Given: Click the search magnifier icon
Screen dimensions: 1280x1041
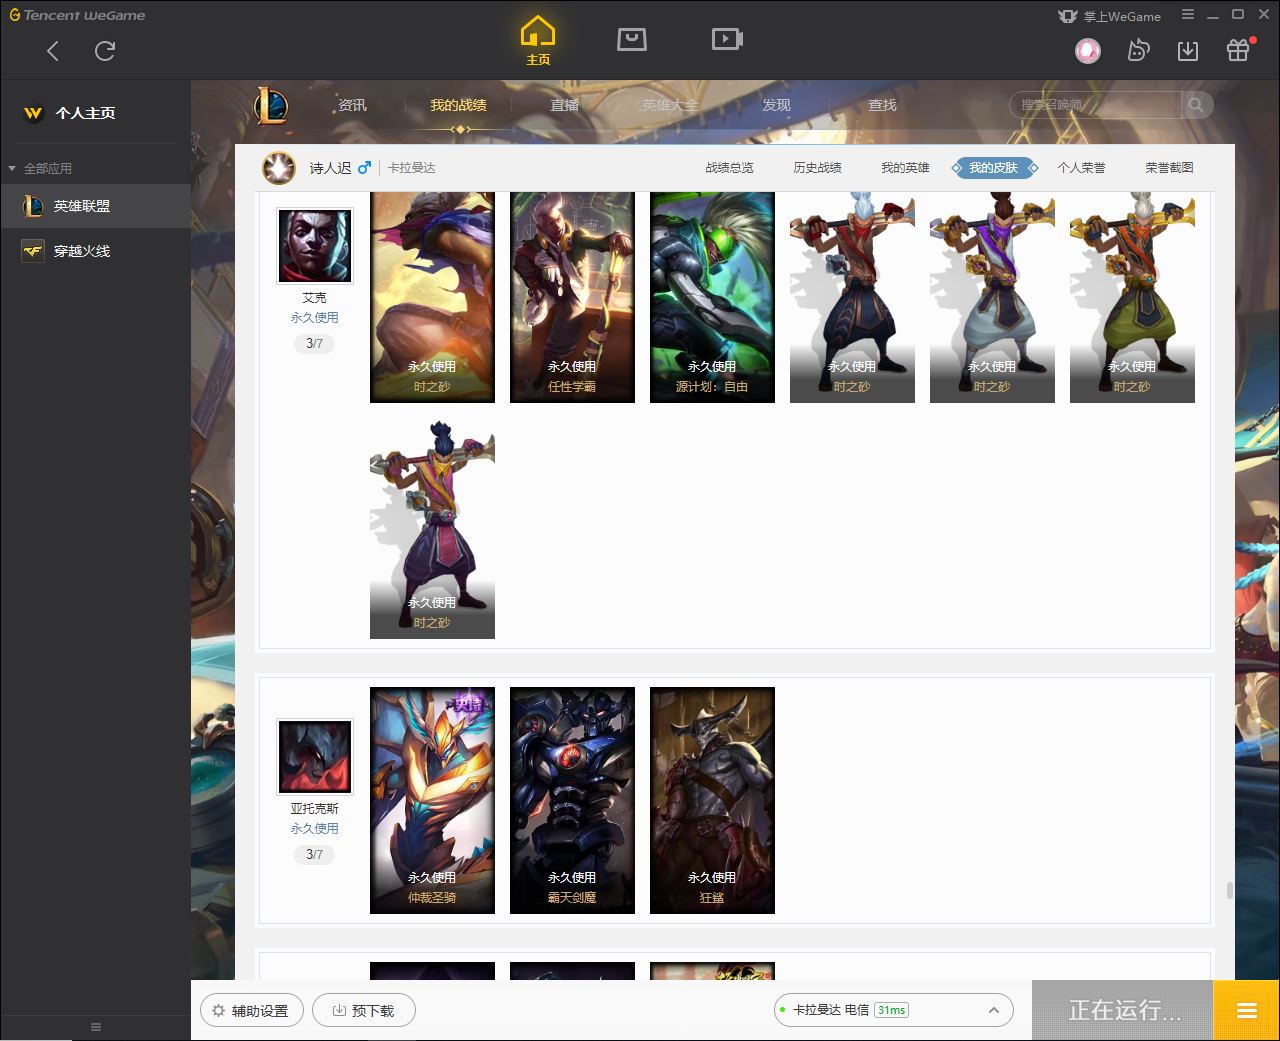Looking at the screenshot, I should (1196, 105).
